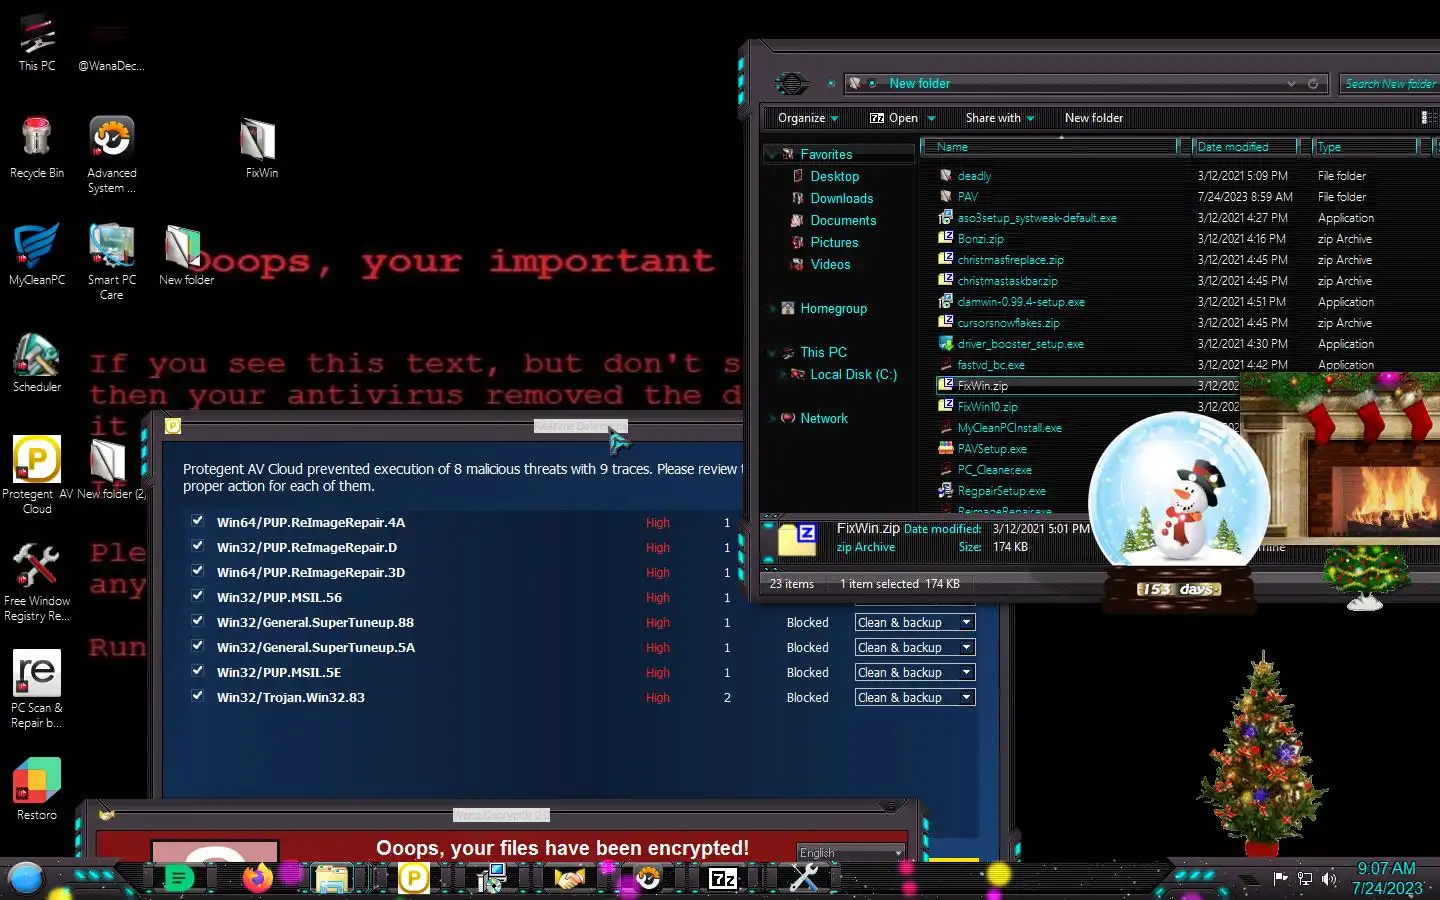
Task: Launch the MyCleanPC desktop shortcut
Action: click(x=37, y=255)
